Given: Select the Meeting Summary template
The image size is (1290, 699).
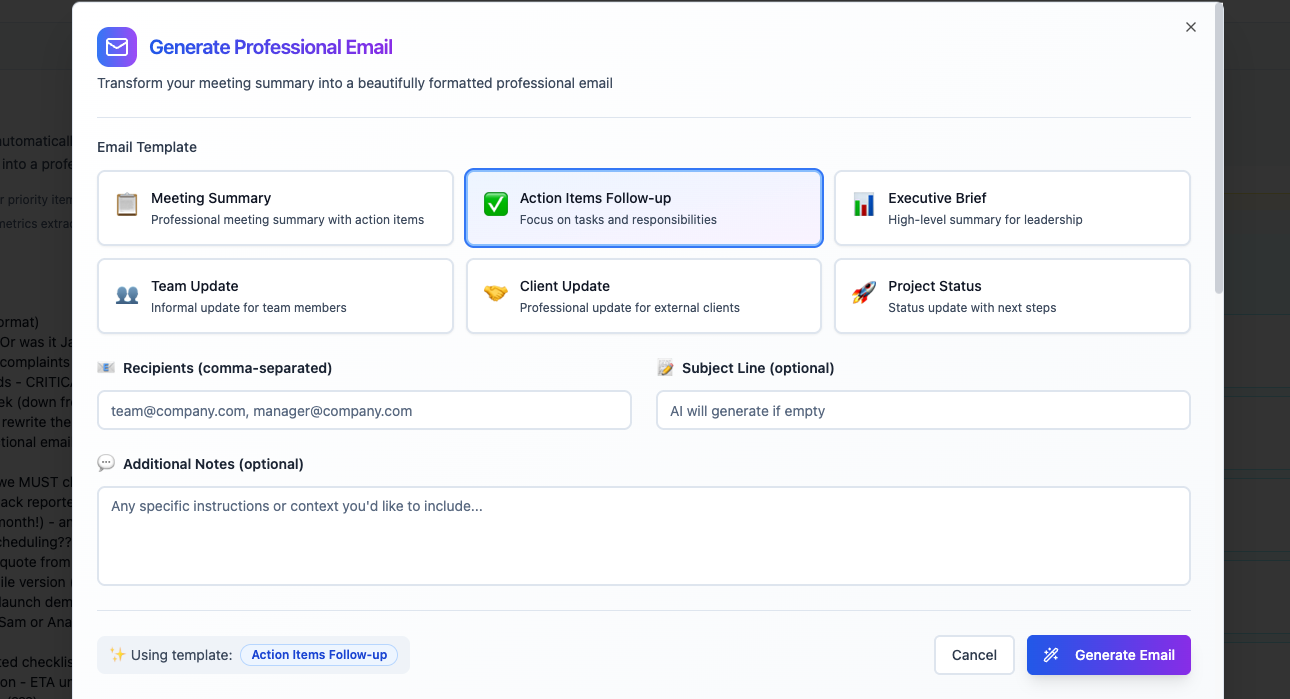Looking at the screenshot, I should (275, 208).
